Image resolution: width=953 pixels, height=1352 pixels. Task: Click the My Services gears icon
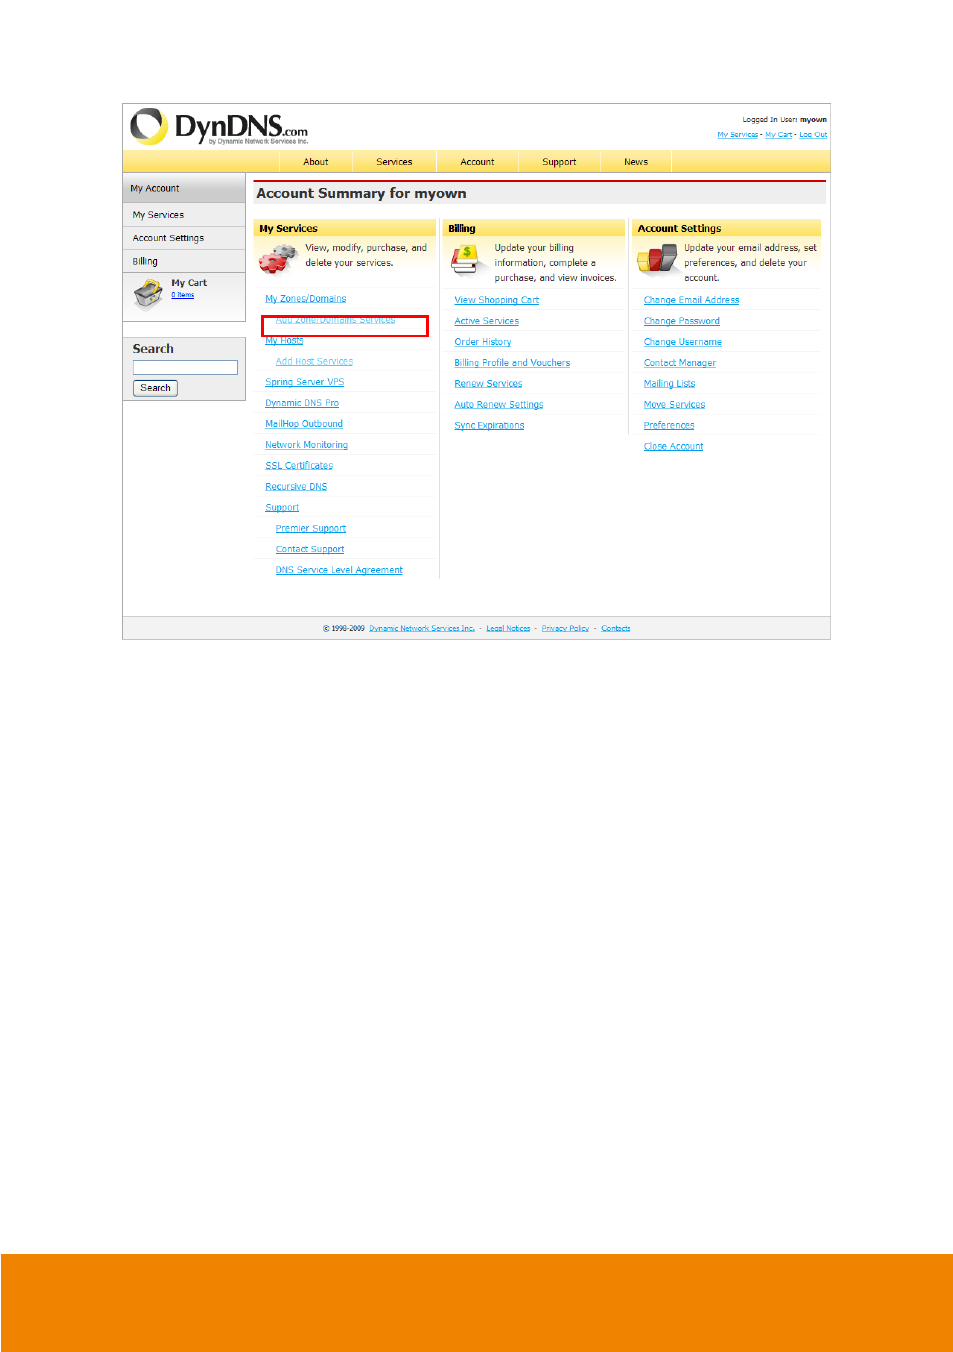coord(278,259)
